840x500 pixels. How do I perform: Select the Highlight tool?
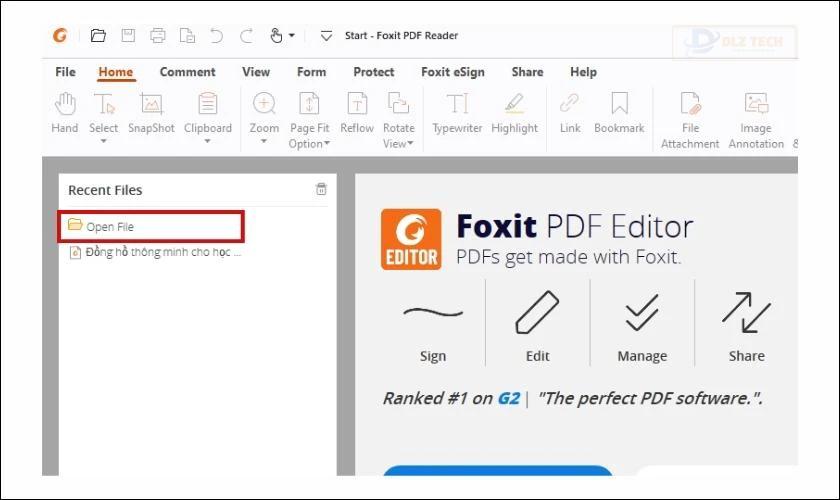tap(514, 113)
